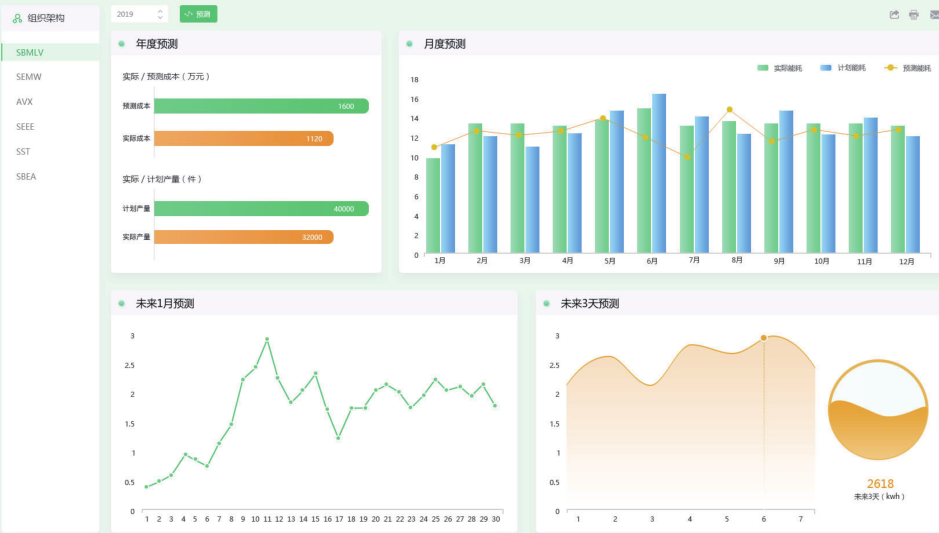Image resolution: width=939 pixels, height=533 pixels.
Task: Click the green dot beside 未来3天预测 title
Action: coord(546,303)
